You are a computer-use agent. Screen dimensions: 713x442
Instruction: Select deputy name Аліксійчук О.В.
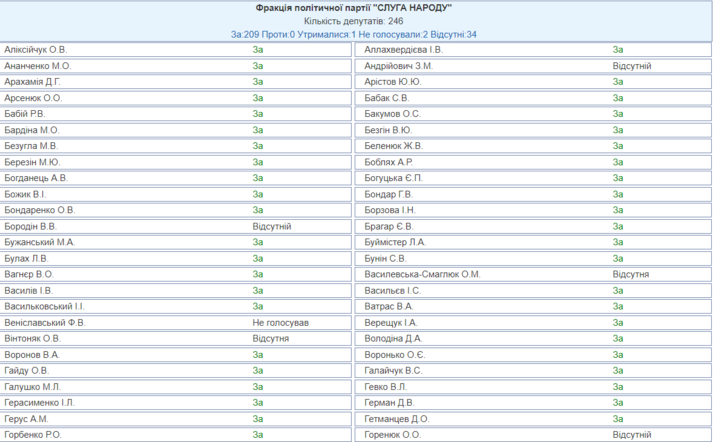click(36, 49)
